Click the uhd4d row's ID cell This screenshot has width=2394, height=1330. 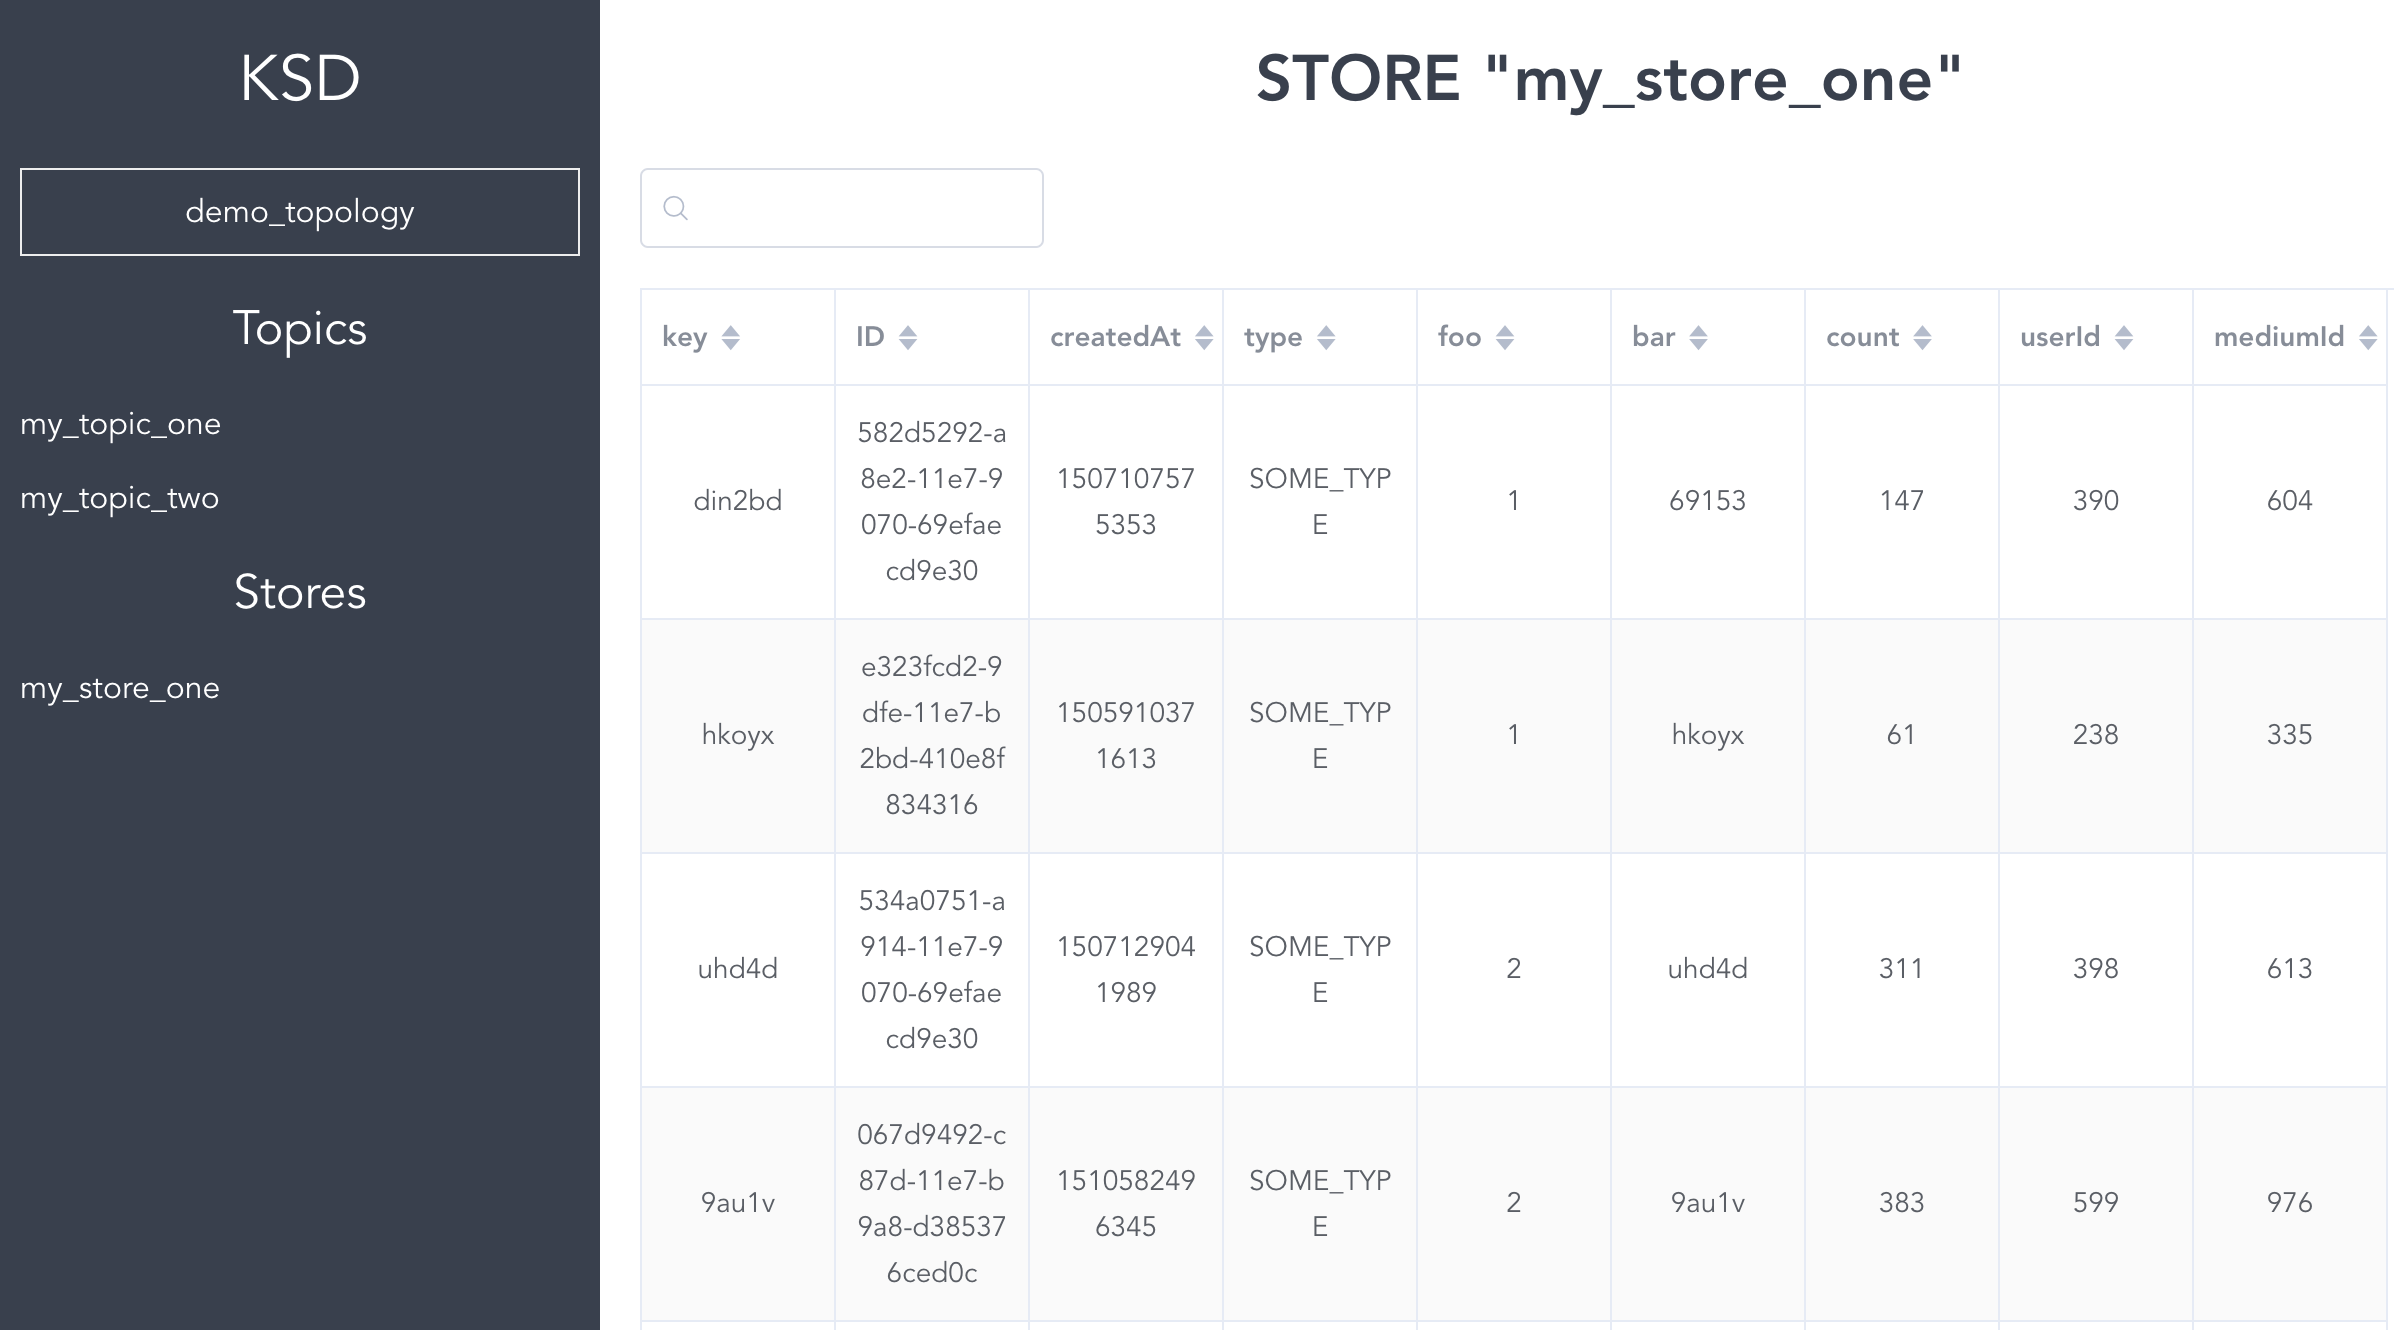pos(931,969)
